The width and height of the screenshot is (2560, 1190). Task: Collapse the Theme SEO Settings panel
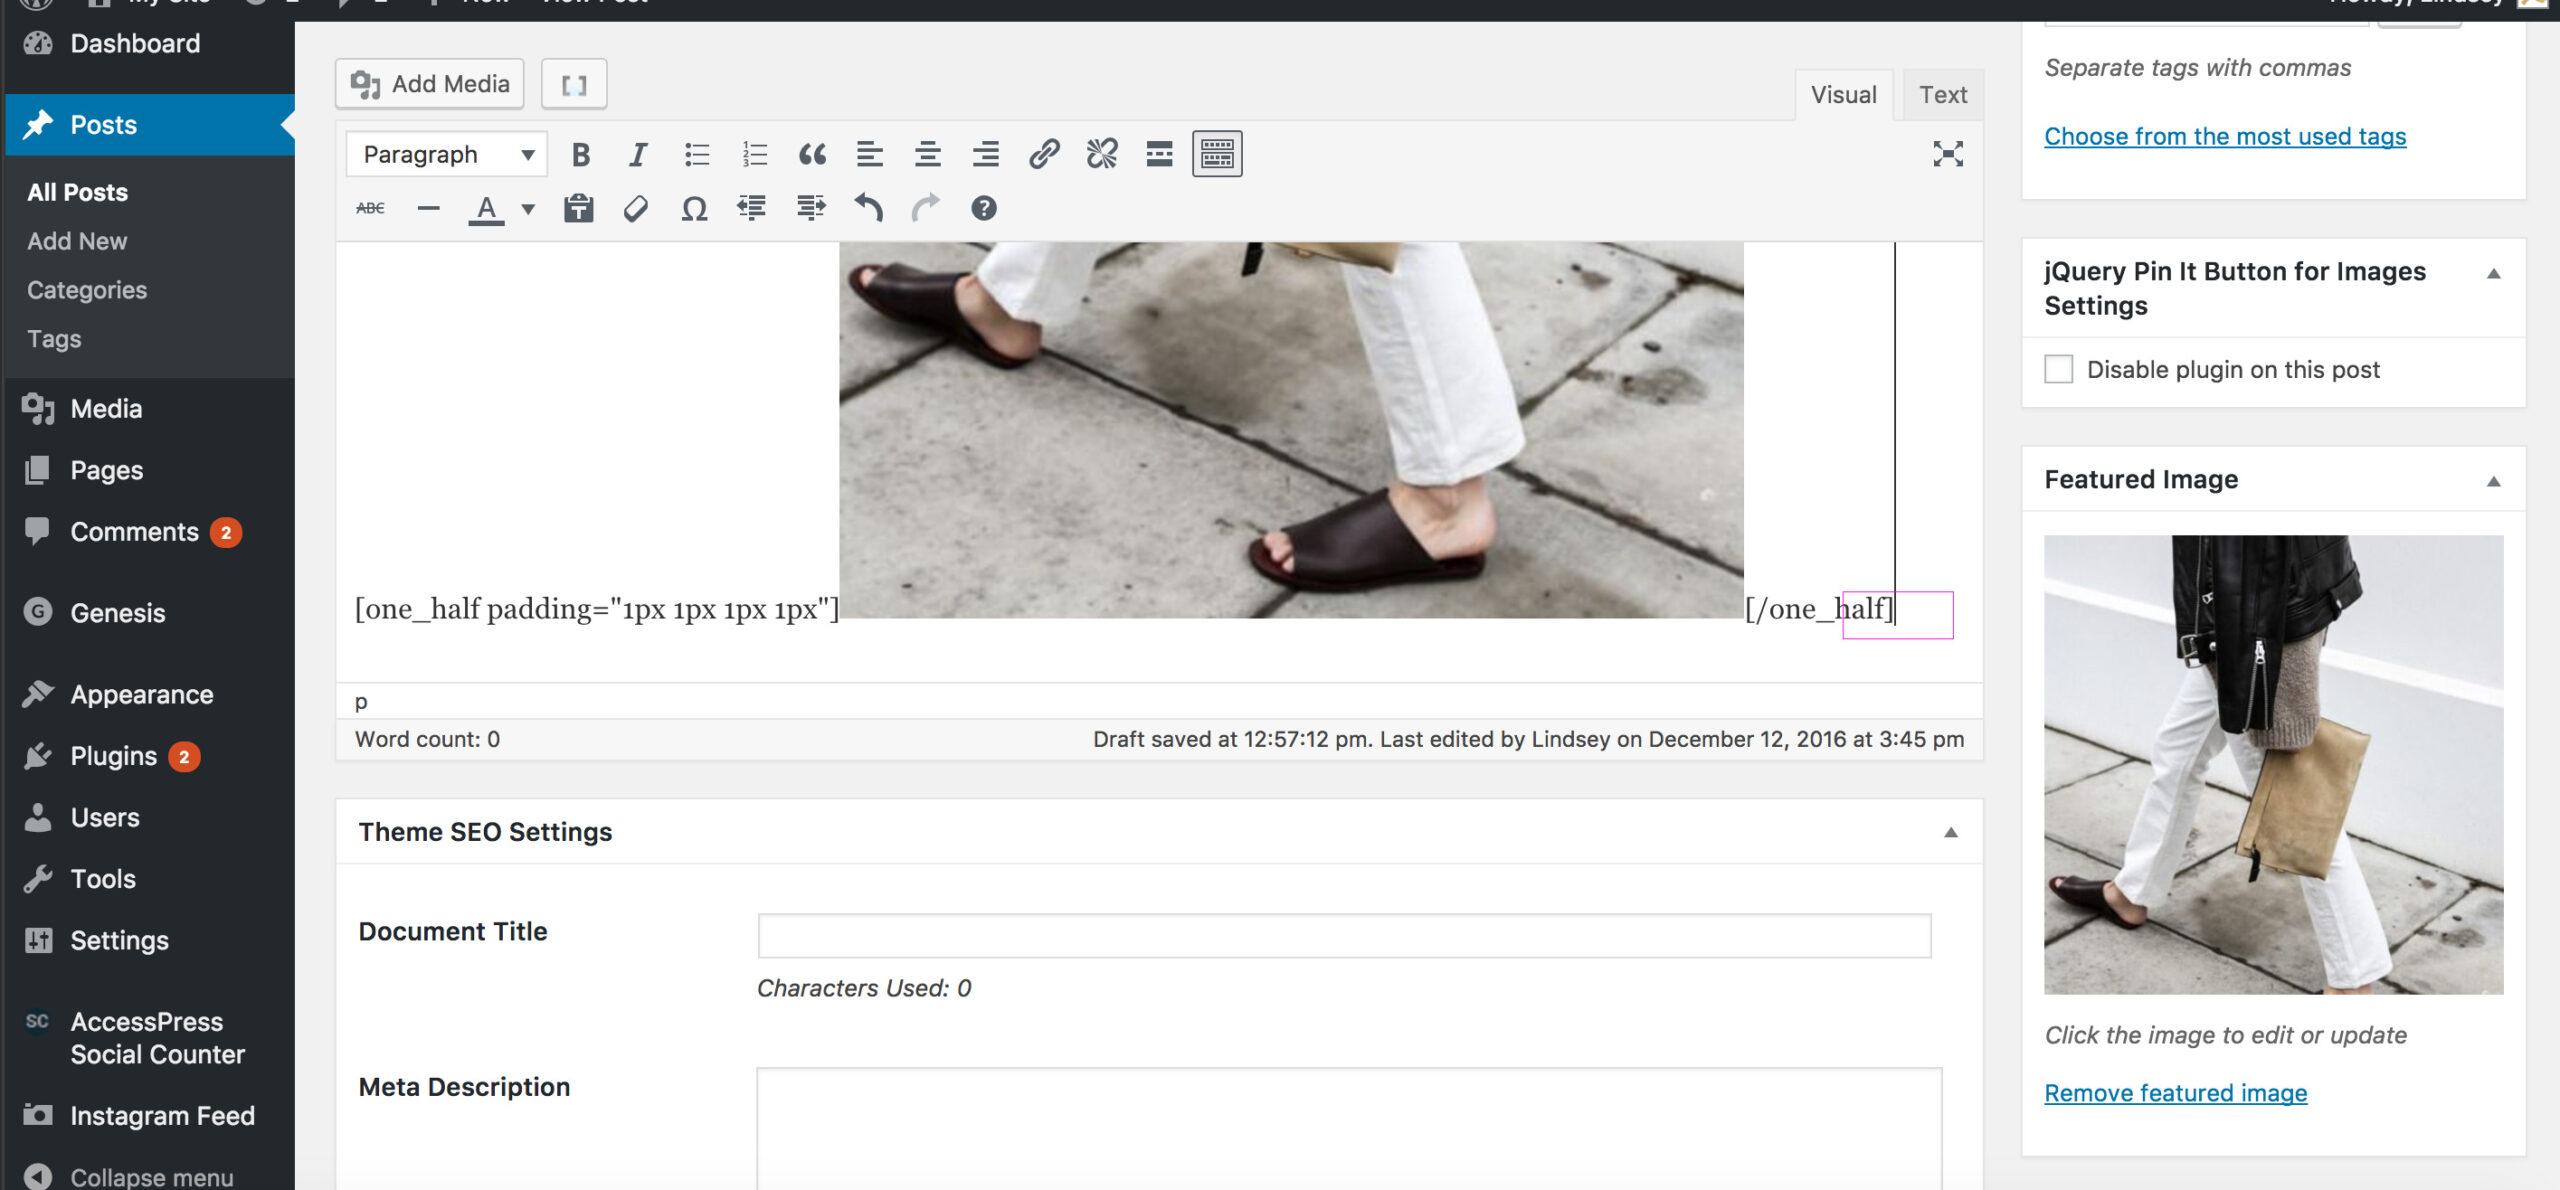click(1950, 832)
